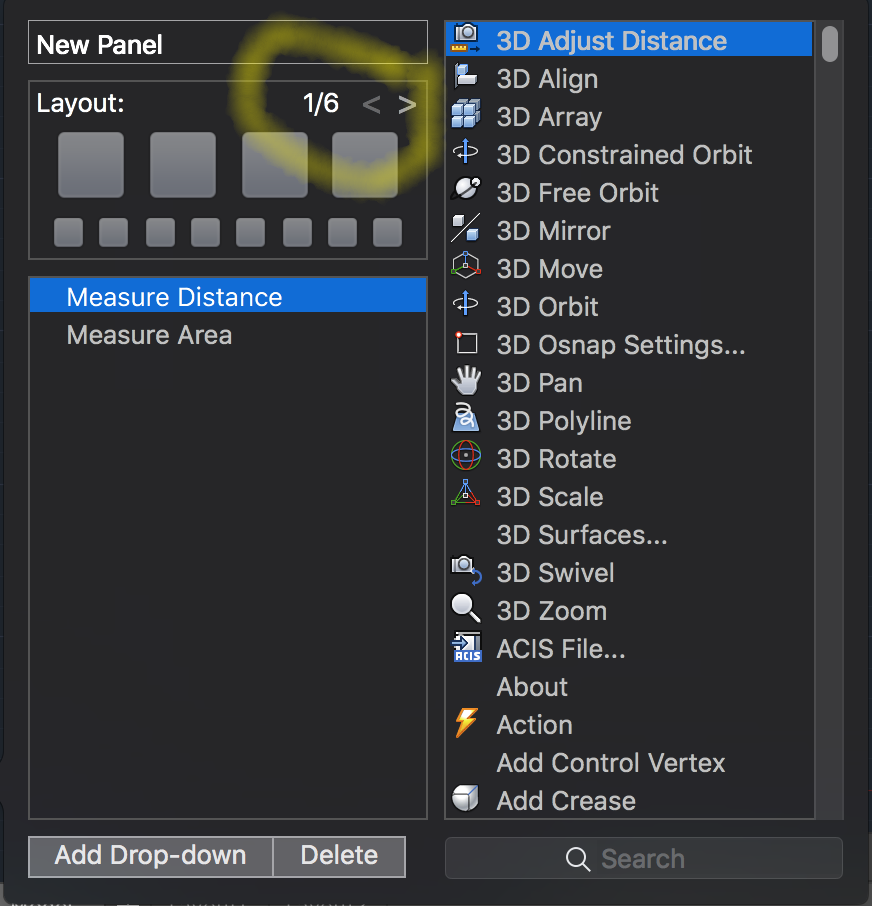This screenshot has height=906, width=872.
Task: Click the 3D Array cubes icon
Action: 466,116
